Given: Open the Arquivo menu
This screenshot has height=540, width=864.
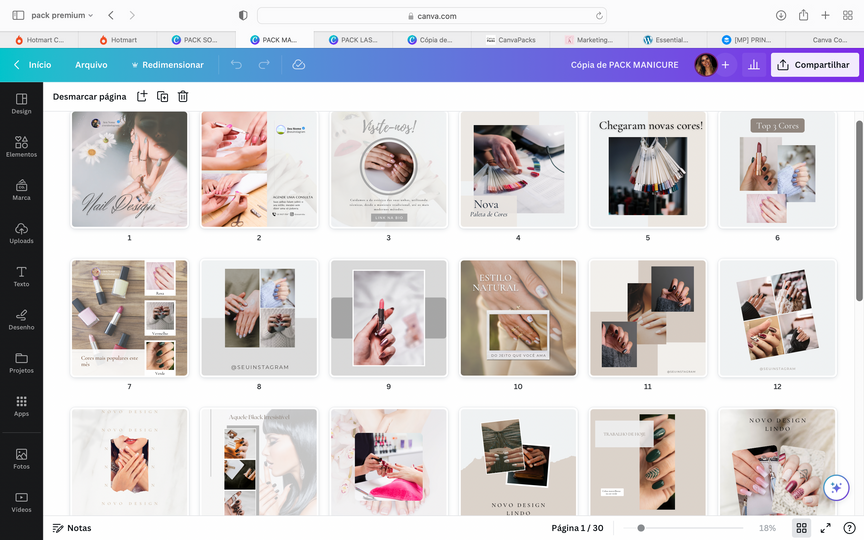Looking at the screenshot, I should [x=91, y=65].
